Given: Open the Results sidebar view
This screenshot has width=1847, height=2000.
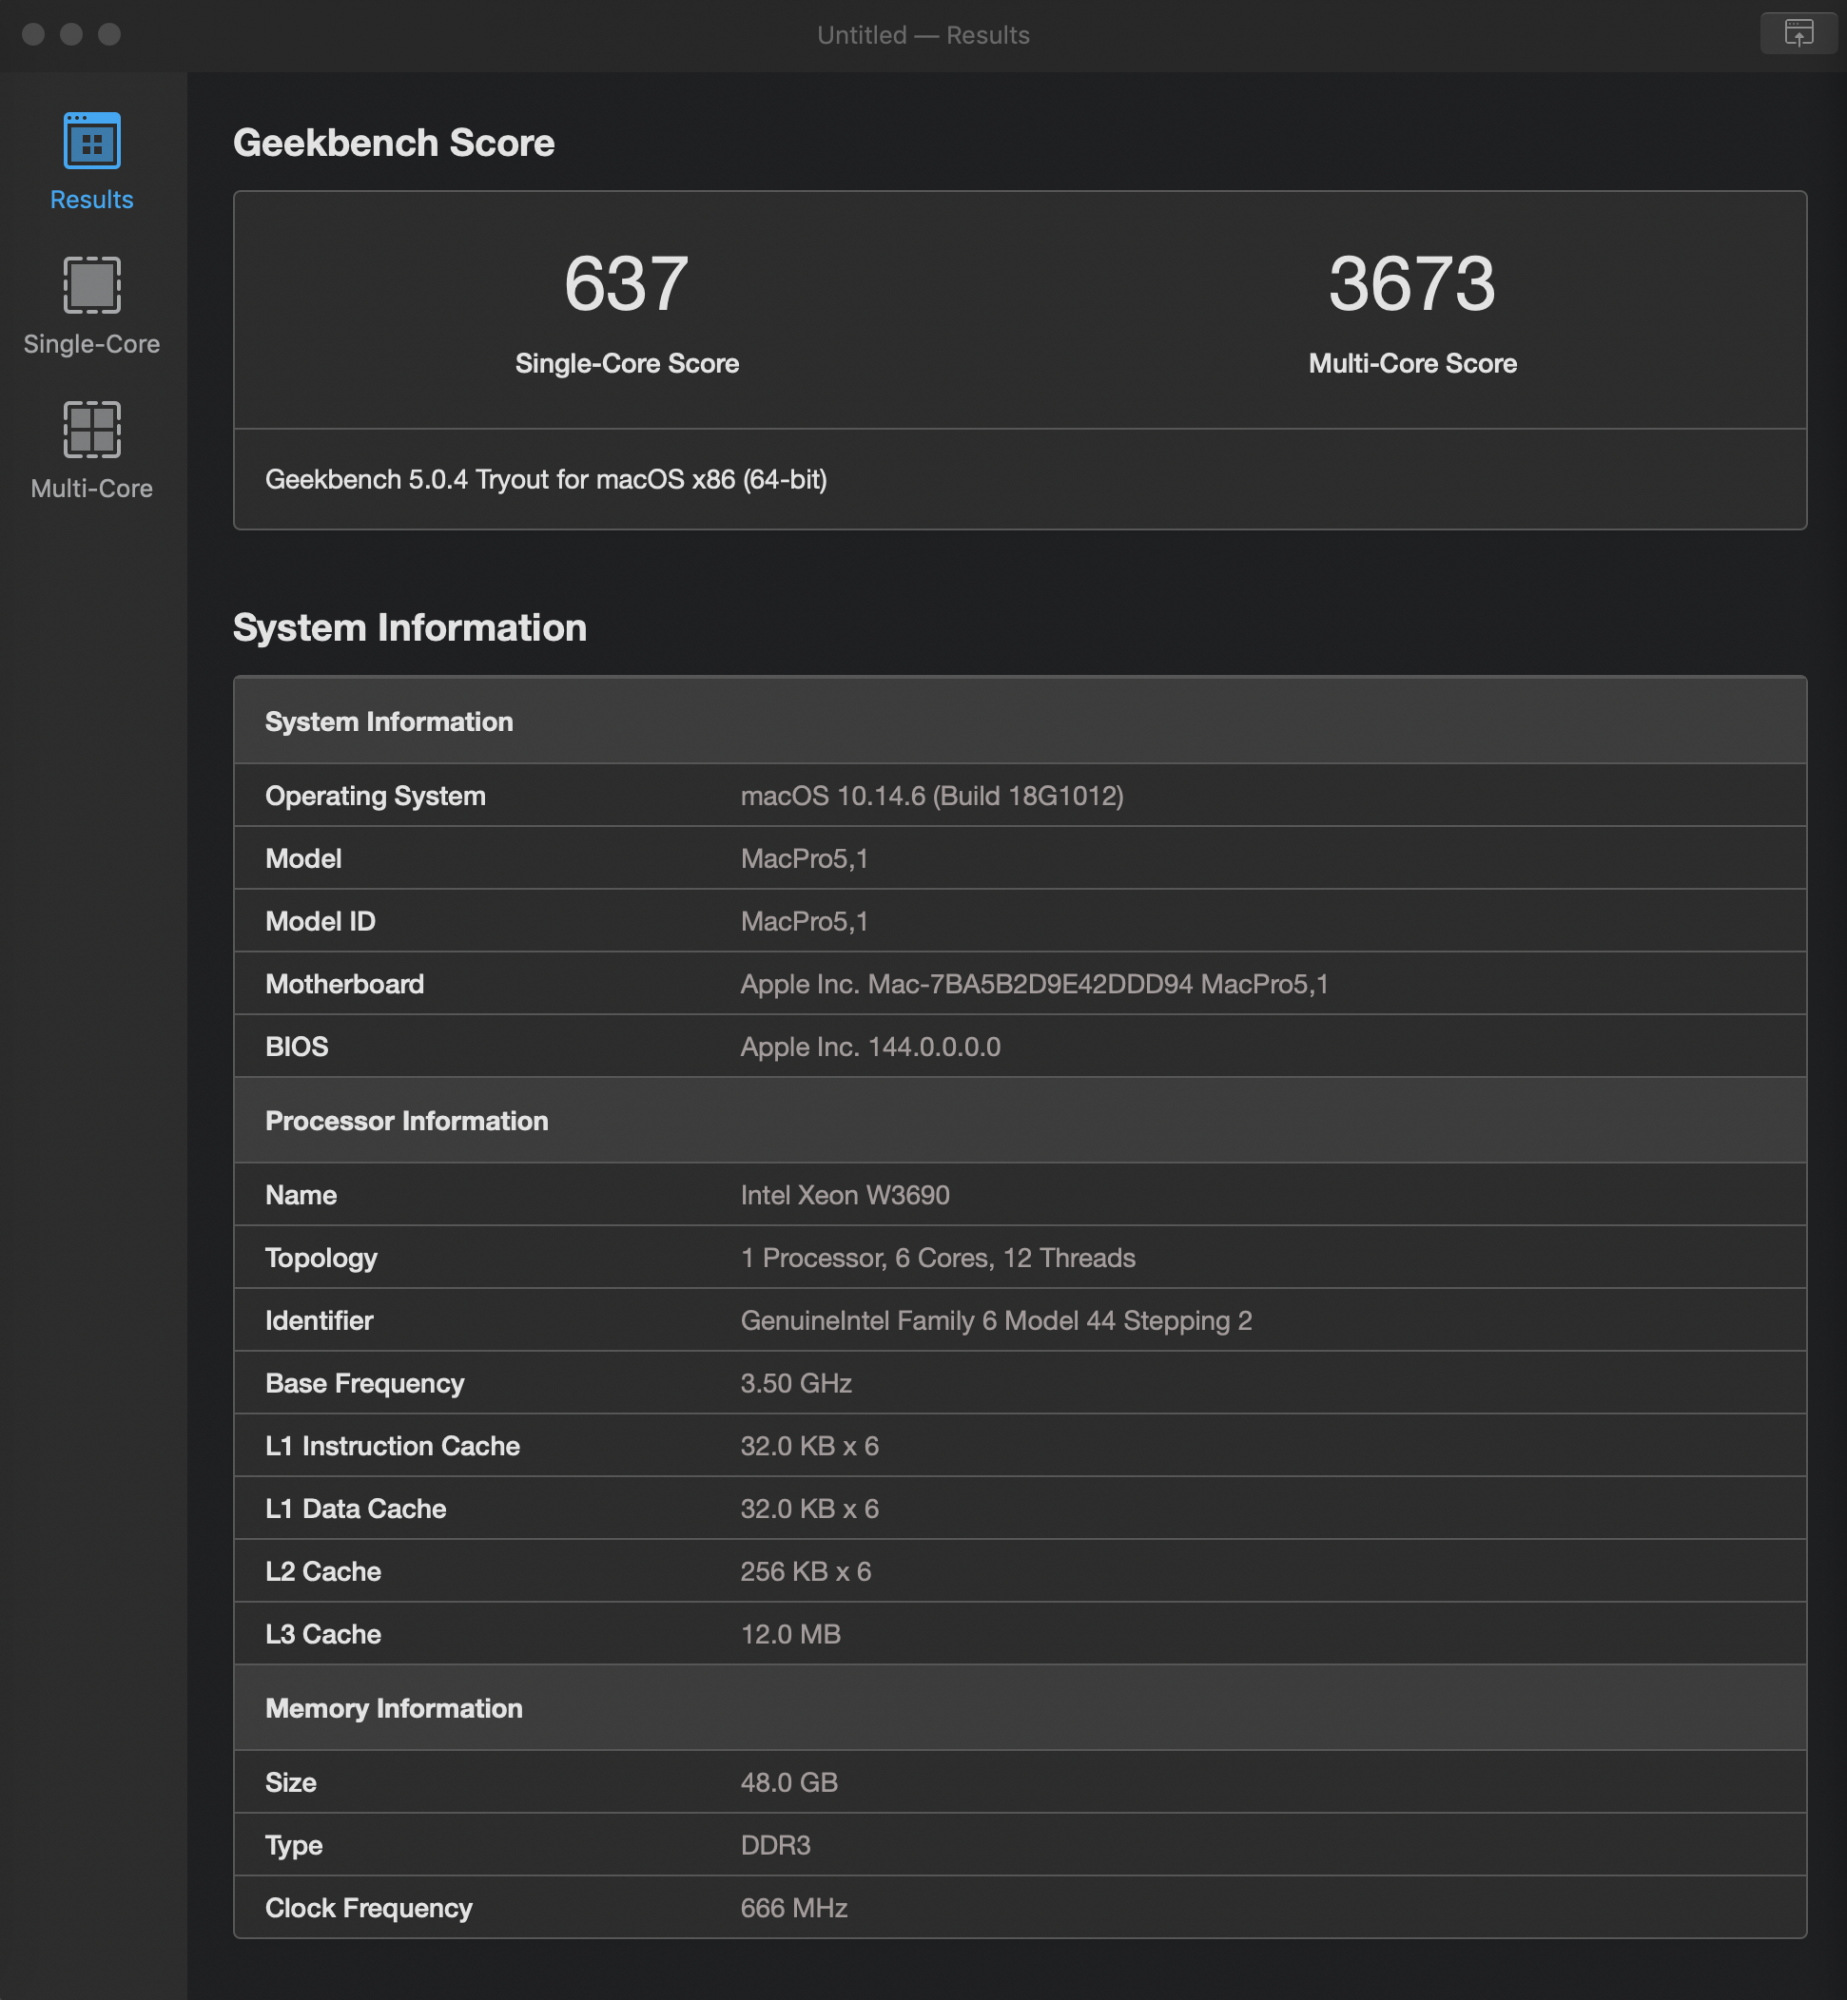Looking at the screenshot, I should pos(92,161).
